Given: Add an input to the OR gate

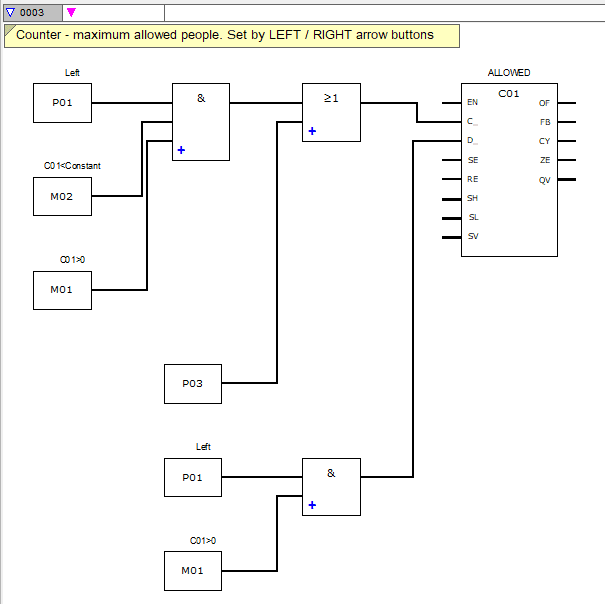Looking at the screenshot, I should coord(312,131).
